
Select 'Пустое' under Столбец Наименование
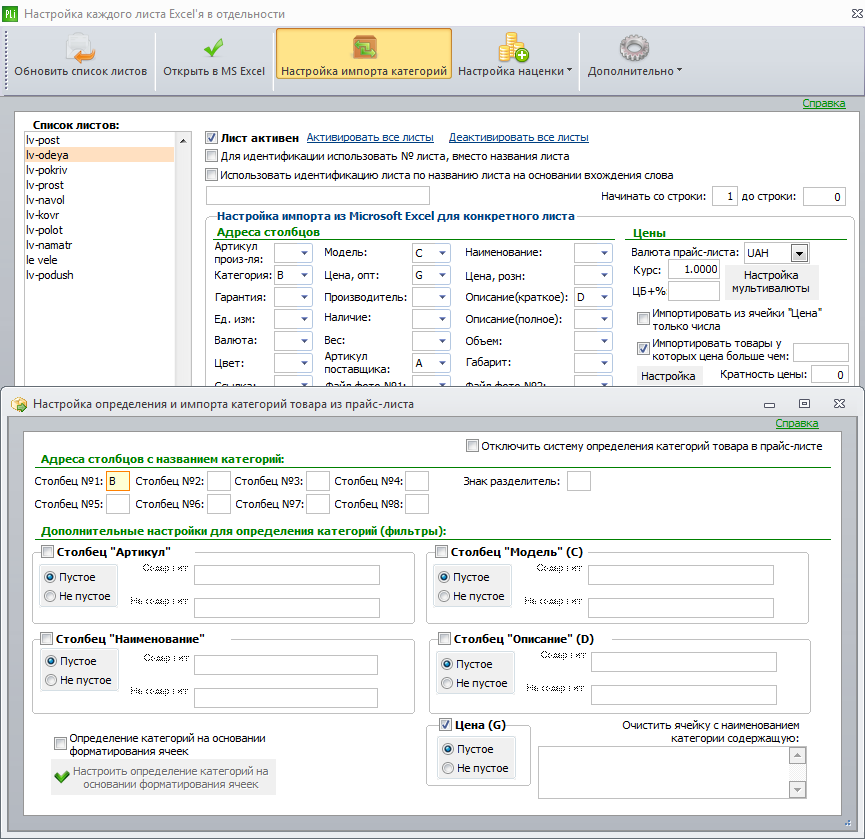click(x=51, y=661)
